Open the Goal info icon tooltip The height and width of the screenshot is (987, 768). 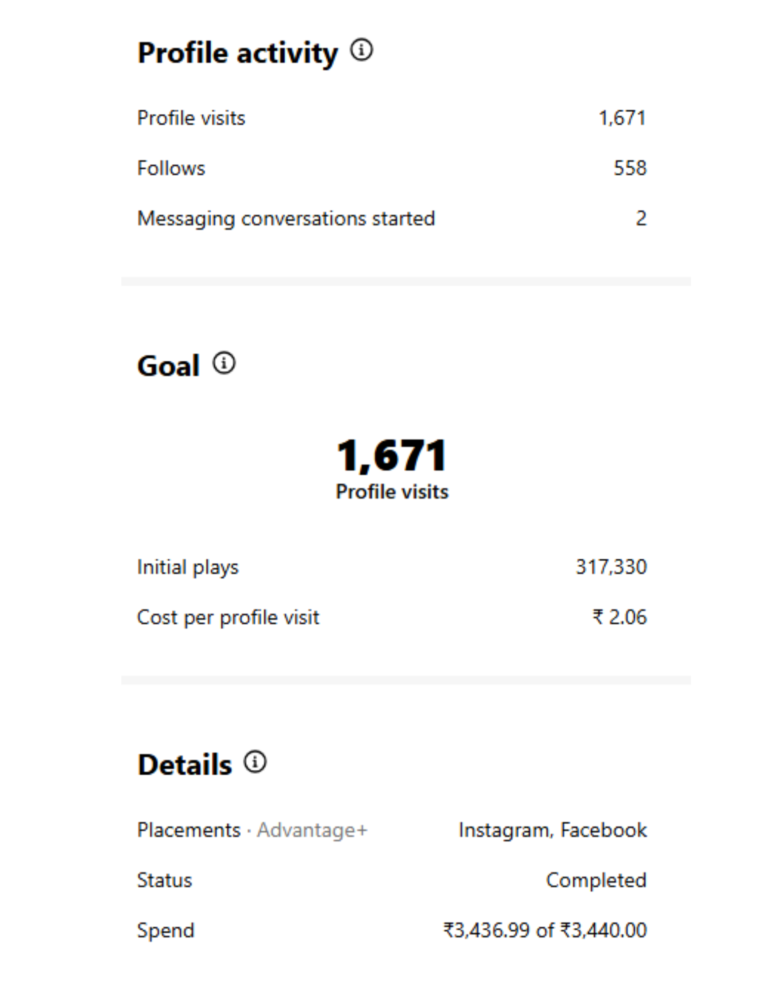(x=225, y=364)
